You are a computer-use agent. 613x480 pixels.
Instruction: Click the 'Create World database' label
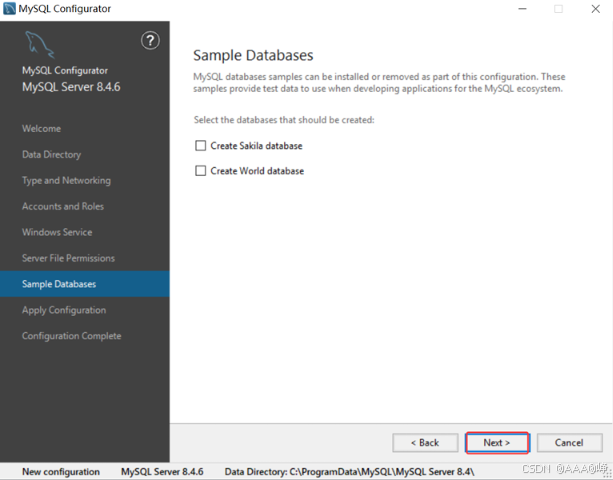click(257, 171)
